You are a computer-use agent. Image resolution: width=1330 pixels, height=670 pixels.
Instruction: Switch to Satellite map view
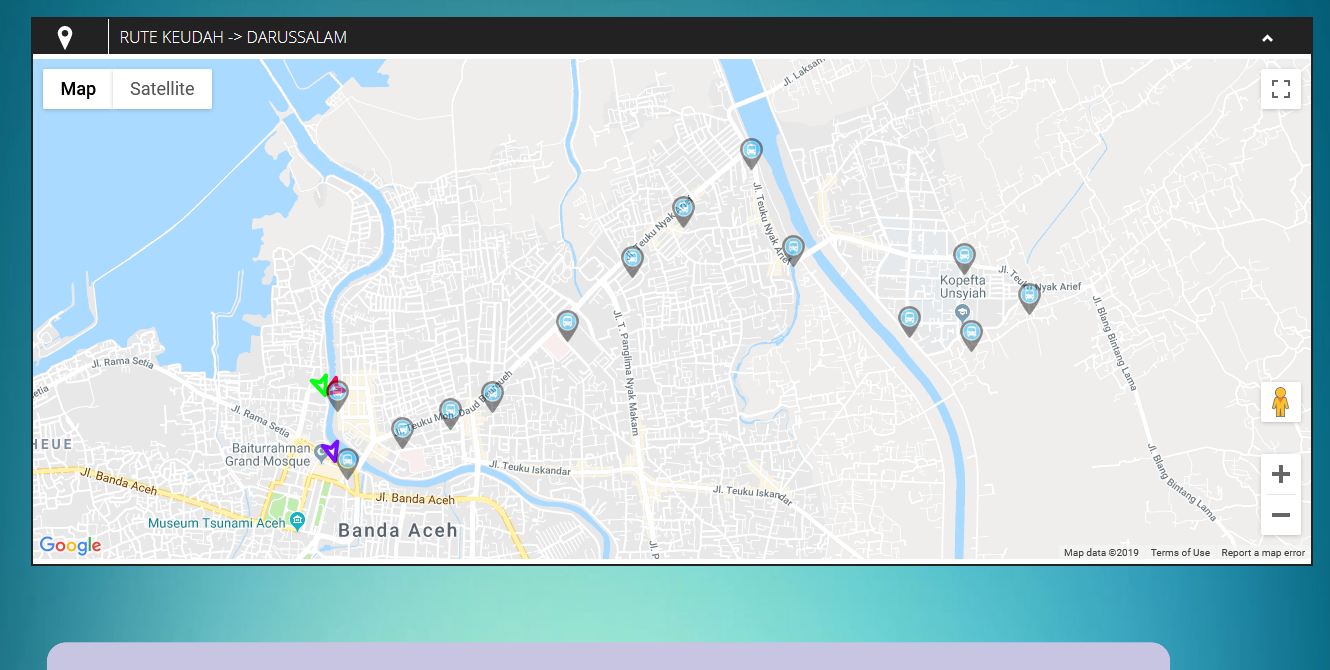click(x=162, y=89)
